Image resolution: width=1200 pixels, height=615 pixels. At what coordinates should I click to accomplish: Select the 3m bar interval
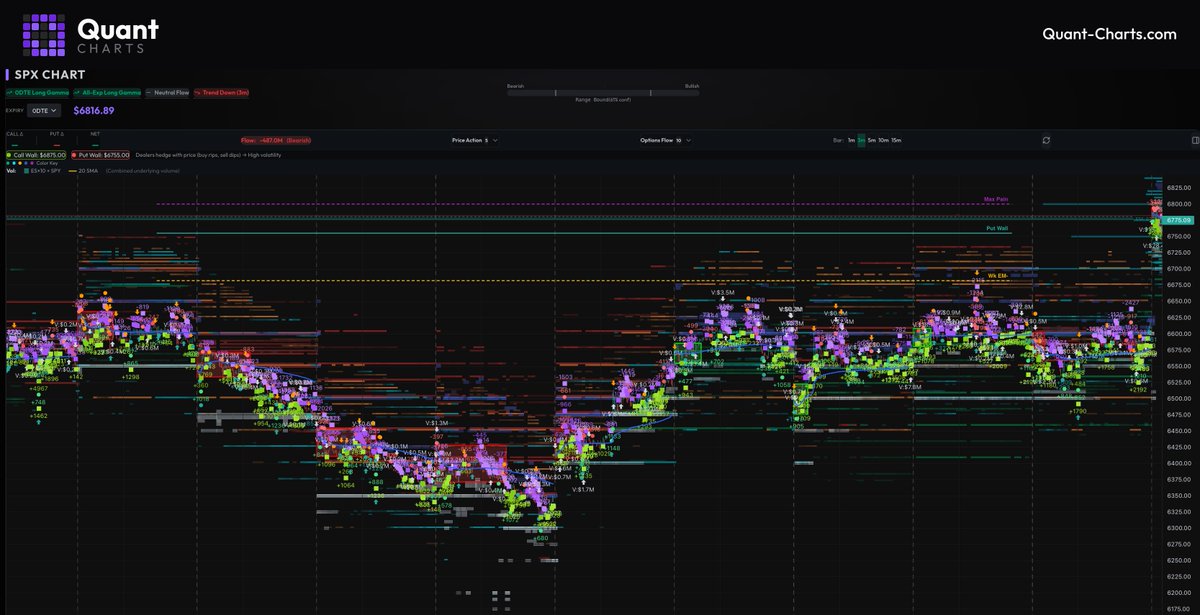point(861,140)
